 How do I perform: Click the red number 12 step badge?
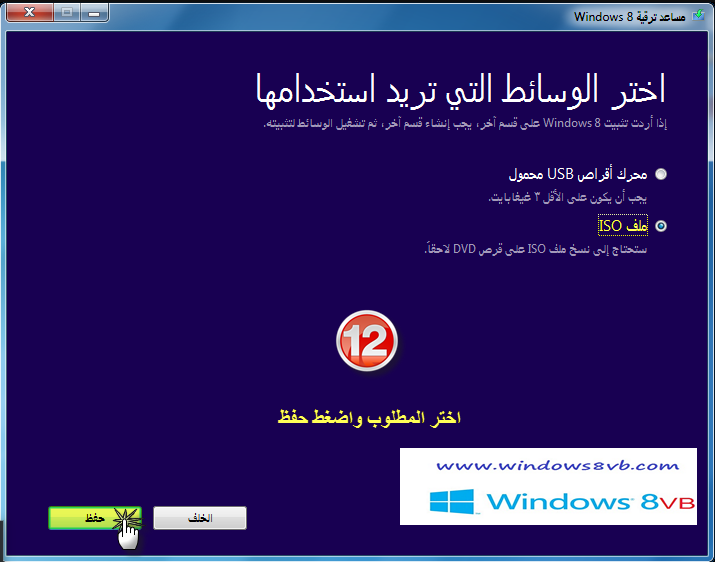pyautogui.click(x=367, y=343)
